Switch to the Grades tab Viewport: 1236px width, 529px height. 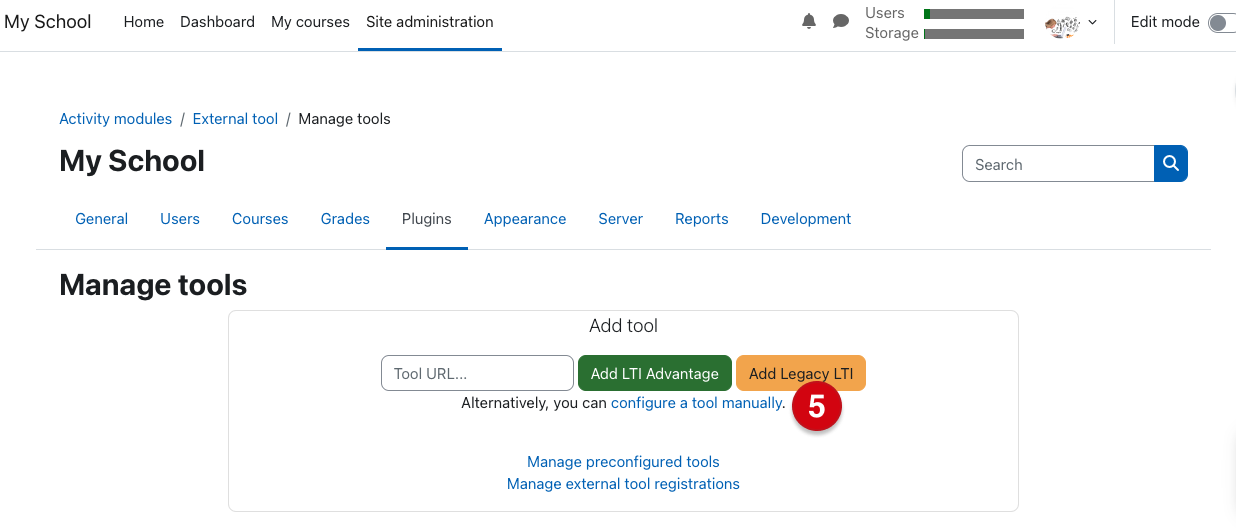point(345,218)
